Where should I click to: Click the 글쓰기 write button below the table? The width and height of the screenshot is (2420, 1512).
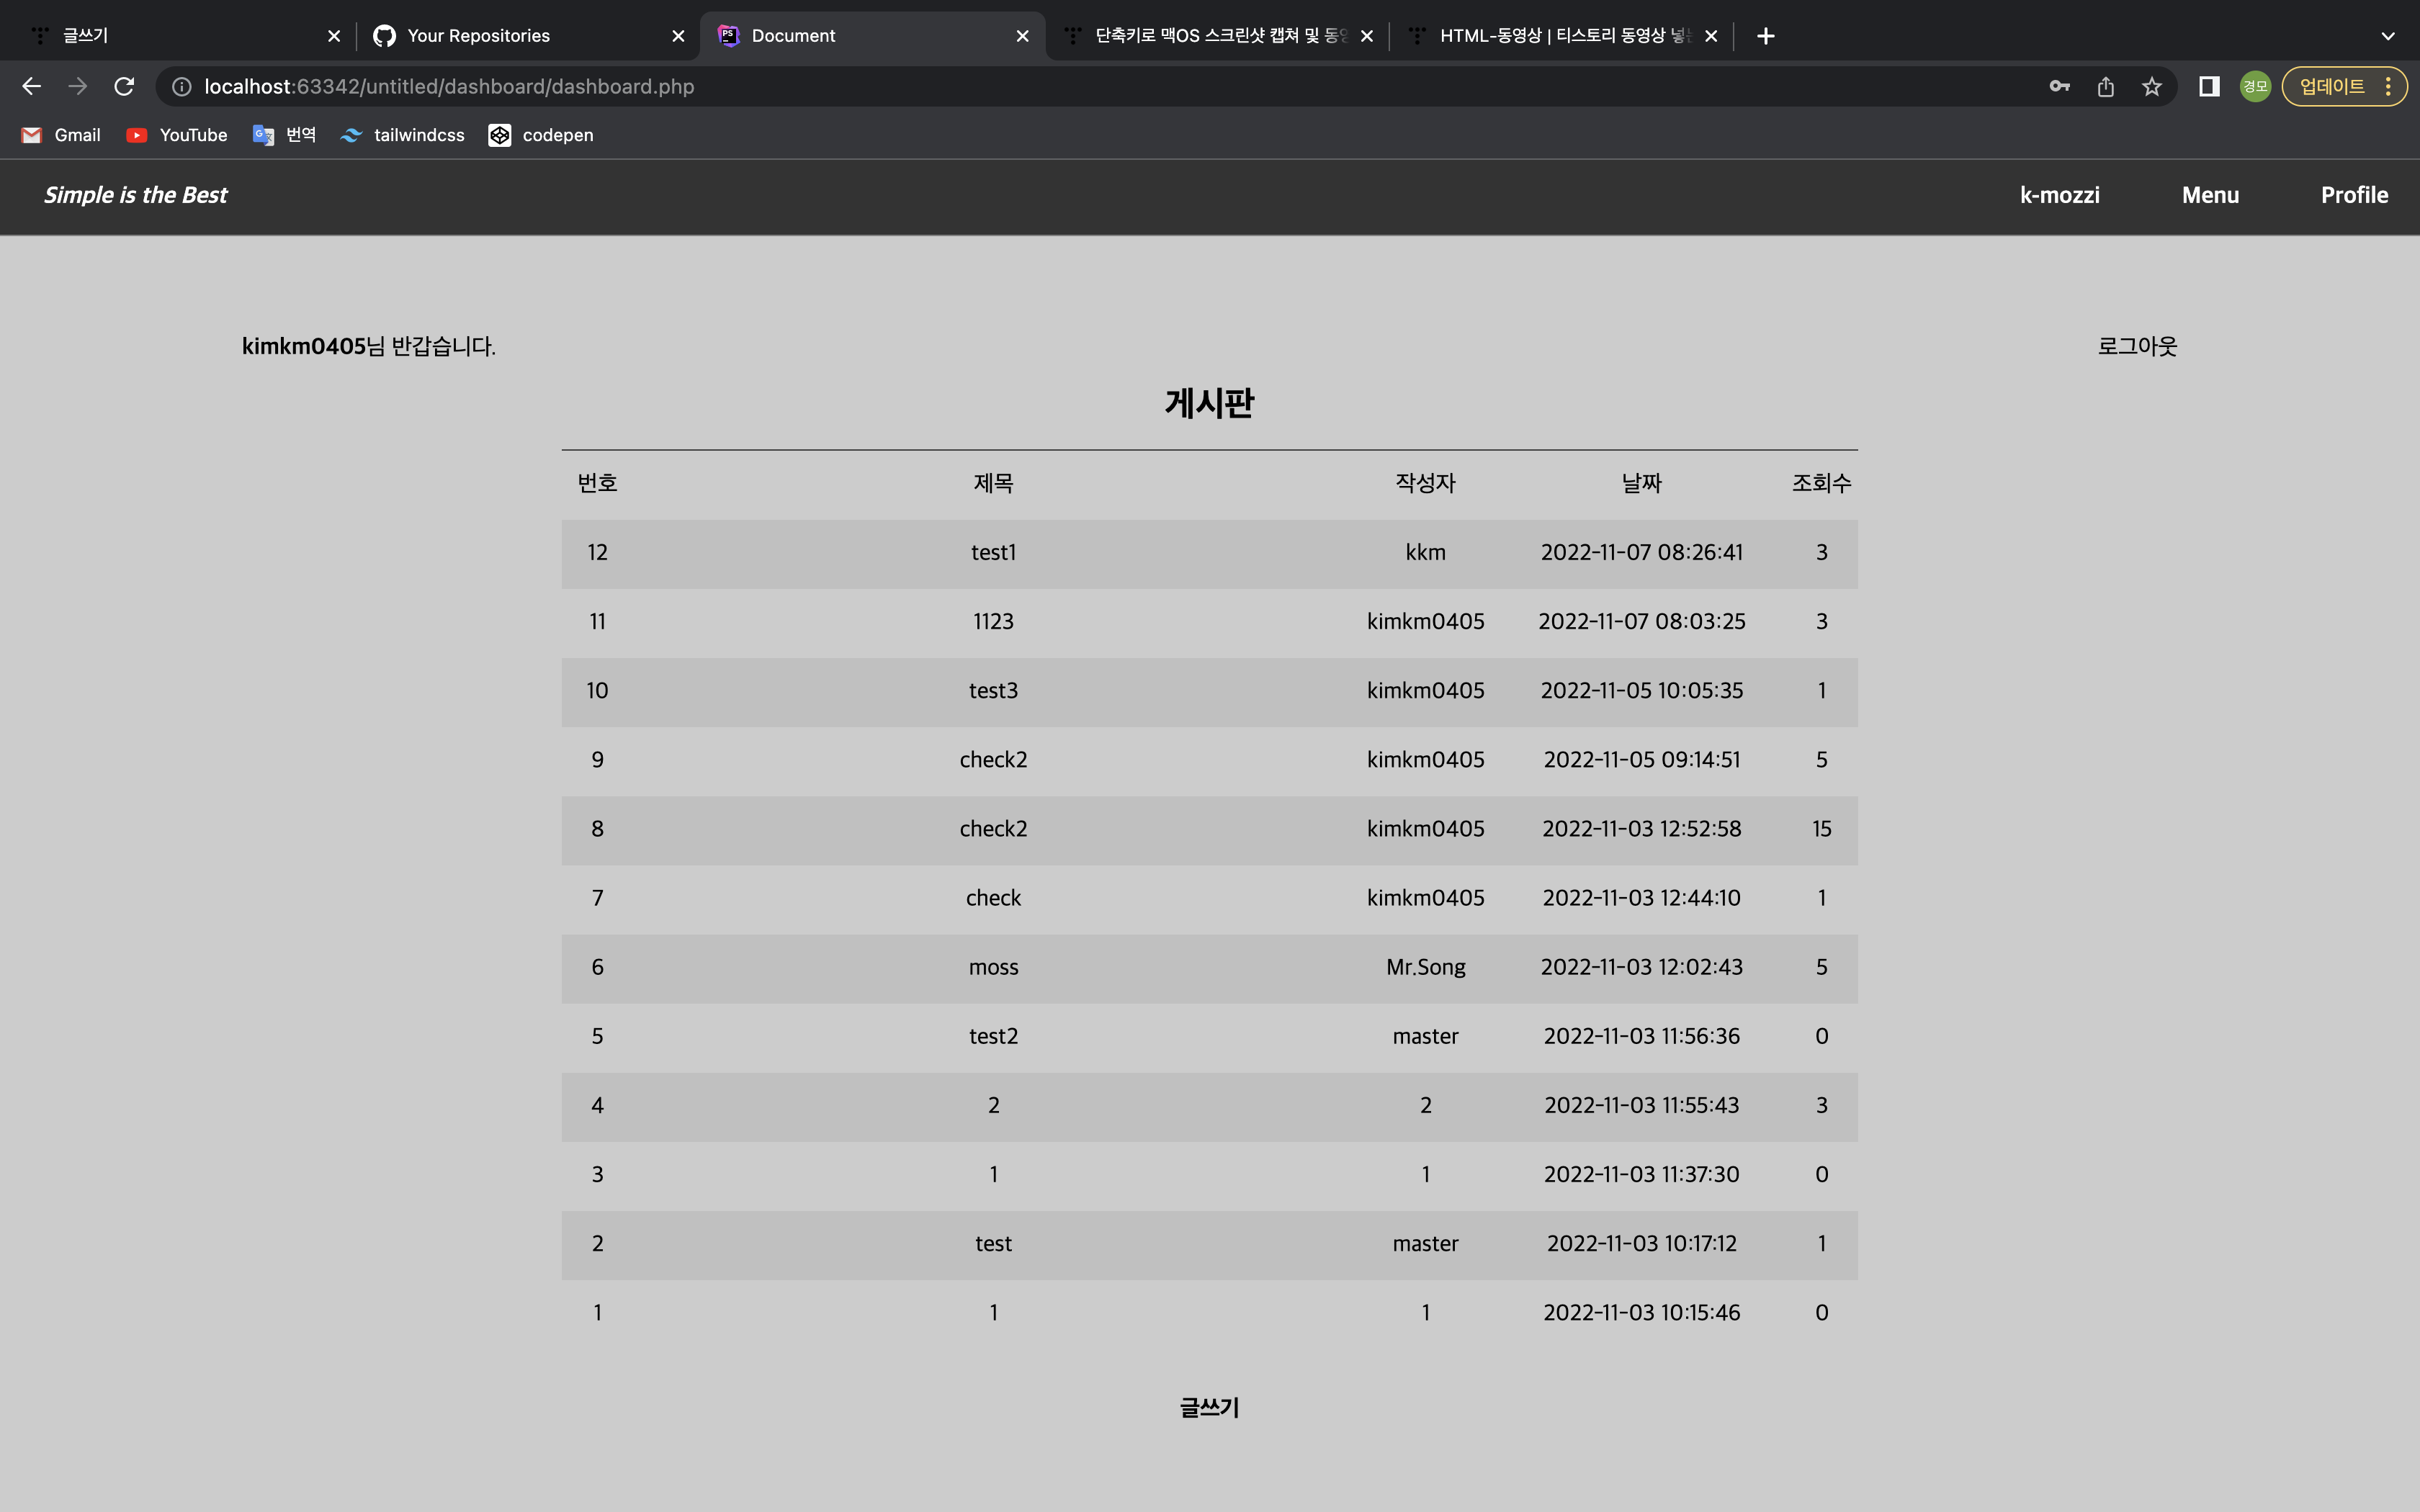click(x=1209, y=1407)
